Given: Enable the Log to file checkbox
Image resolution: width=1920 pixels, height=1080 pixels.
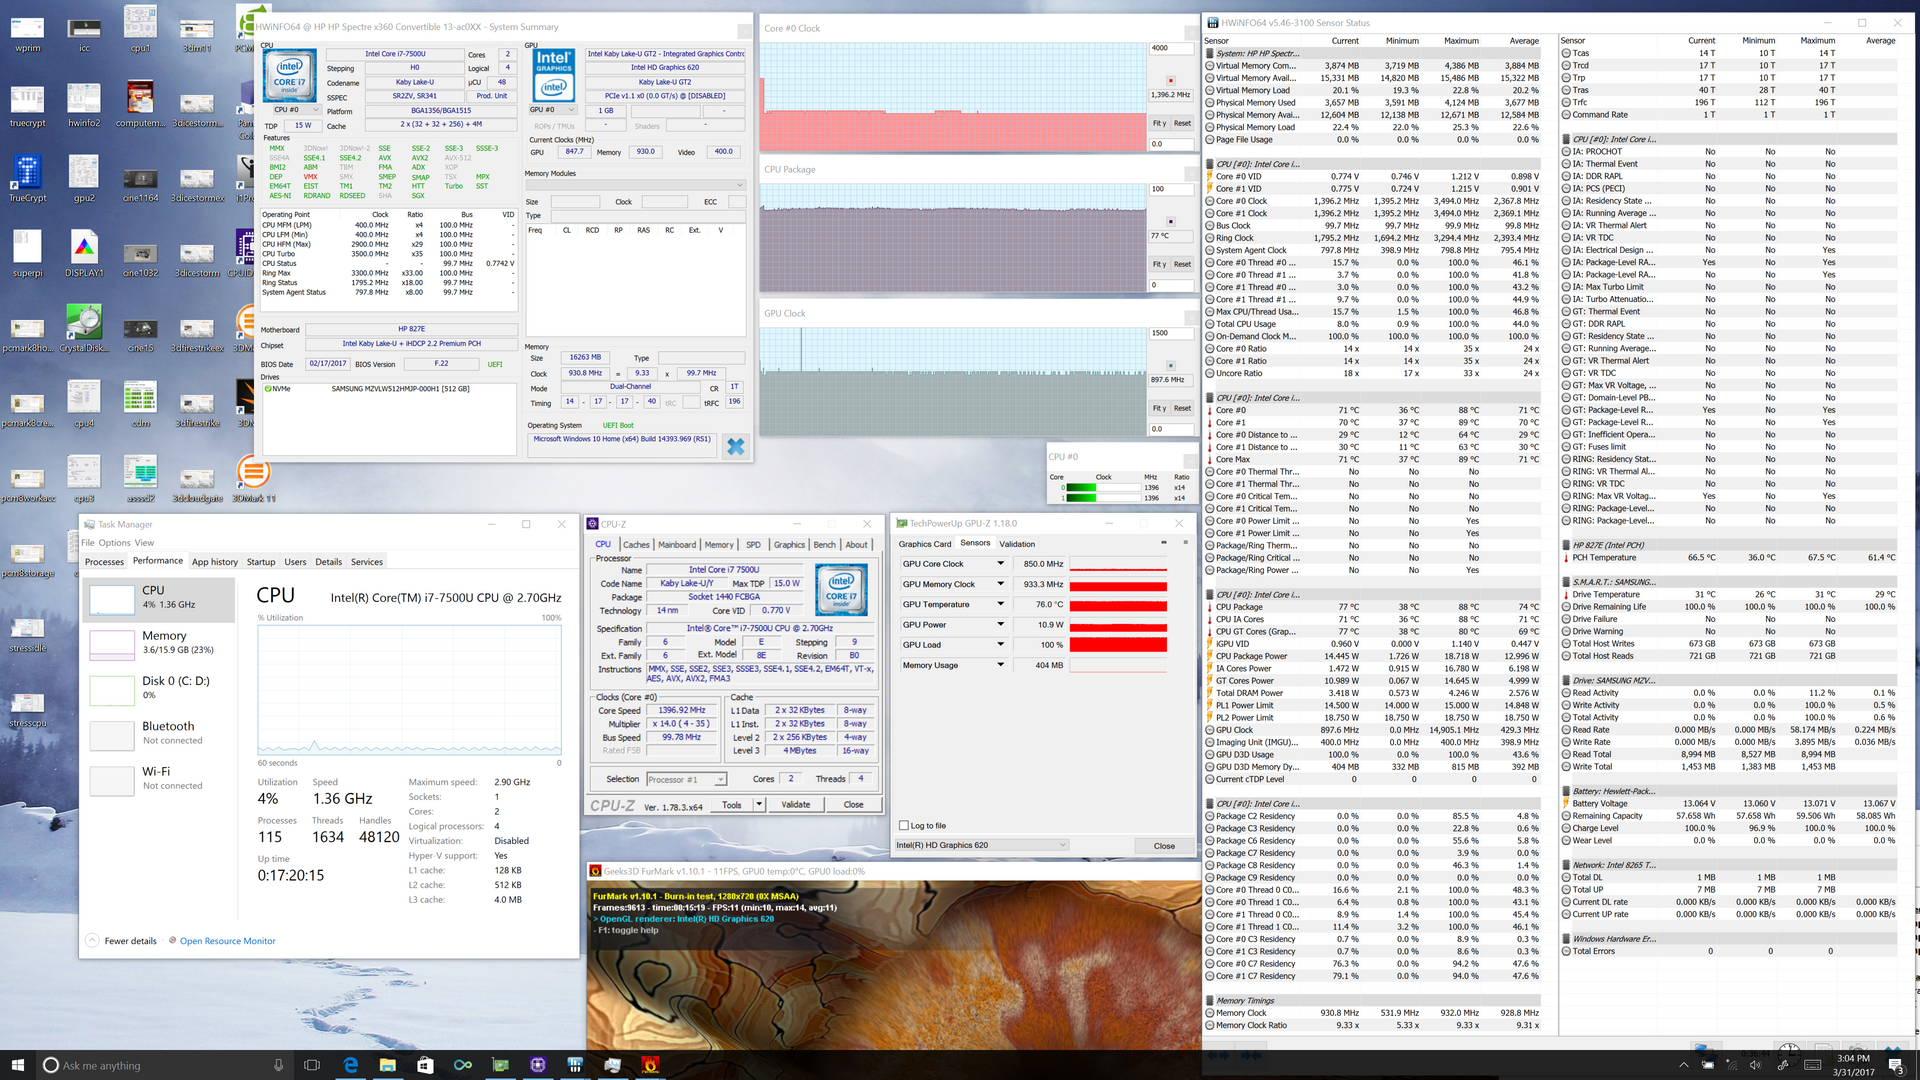Looking at the screenshot, I should 904,826.
